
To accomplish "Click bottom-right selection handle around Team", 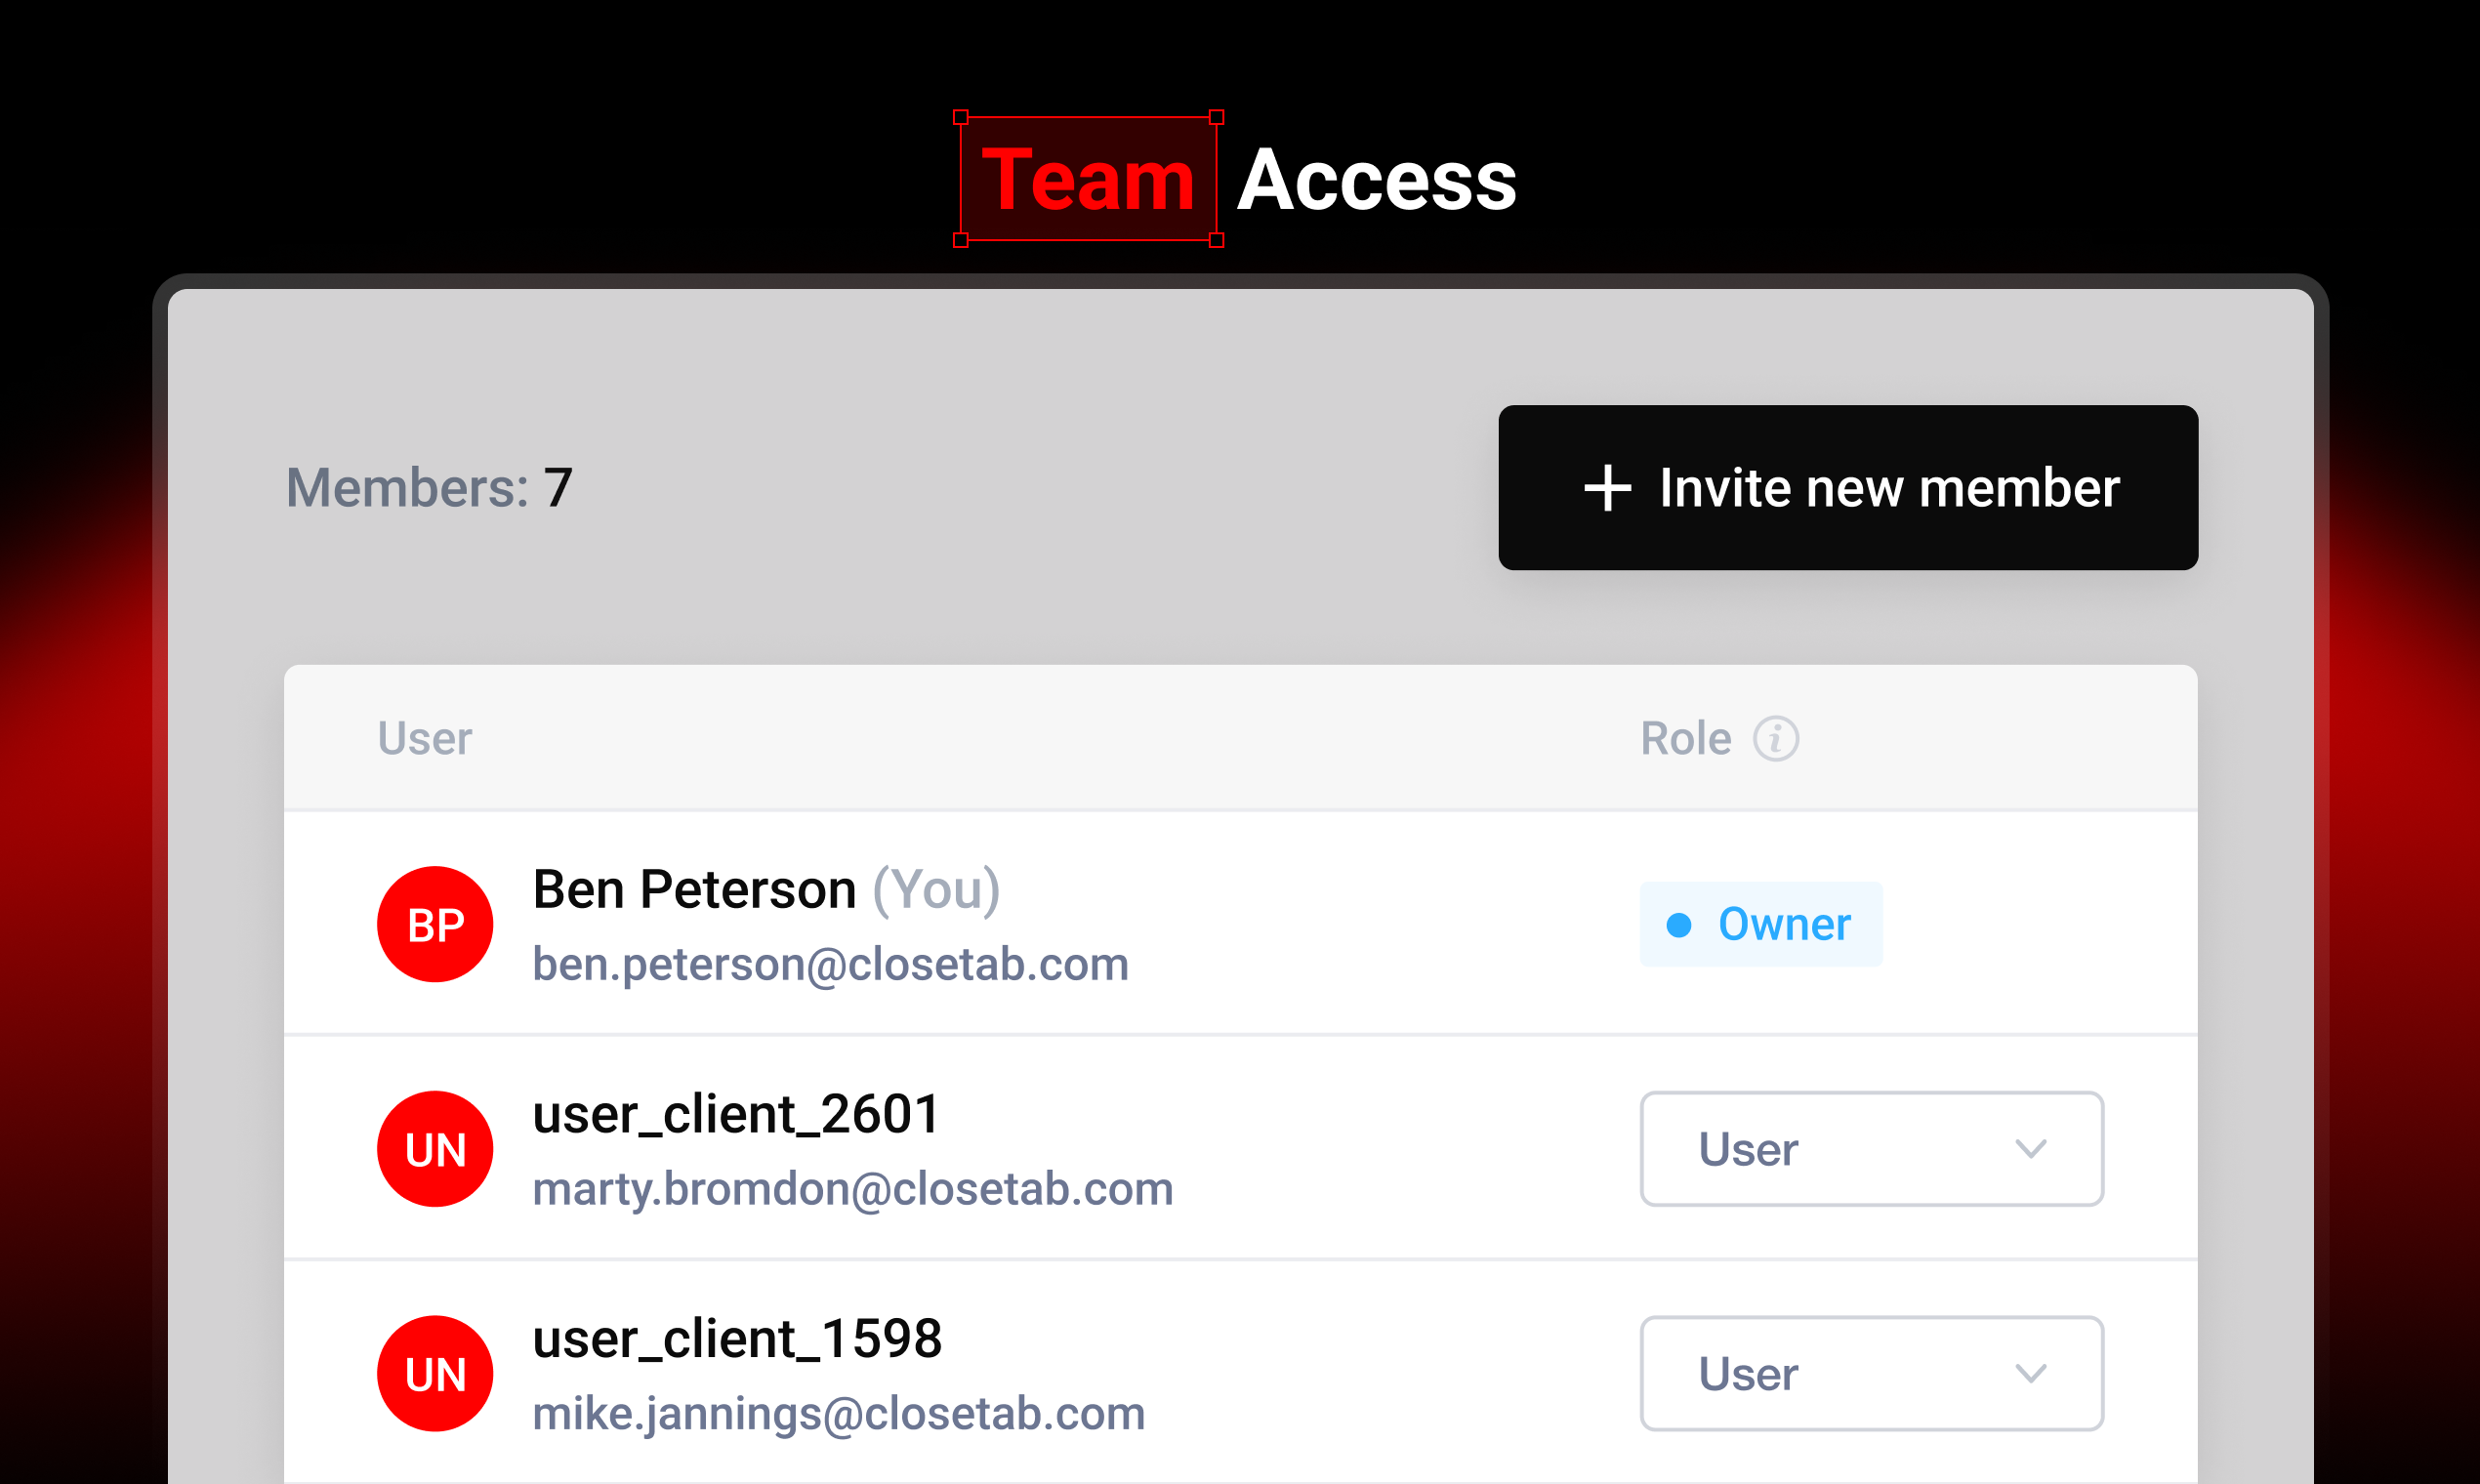I will tap(1216, 240).
